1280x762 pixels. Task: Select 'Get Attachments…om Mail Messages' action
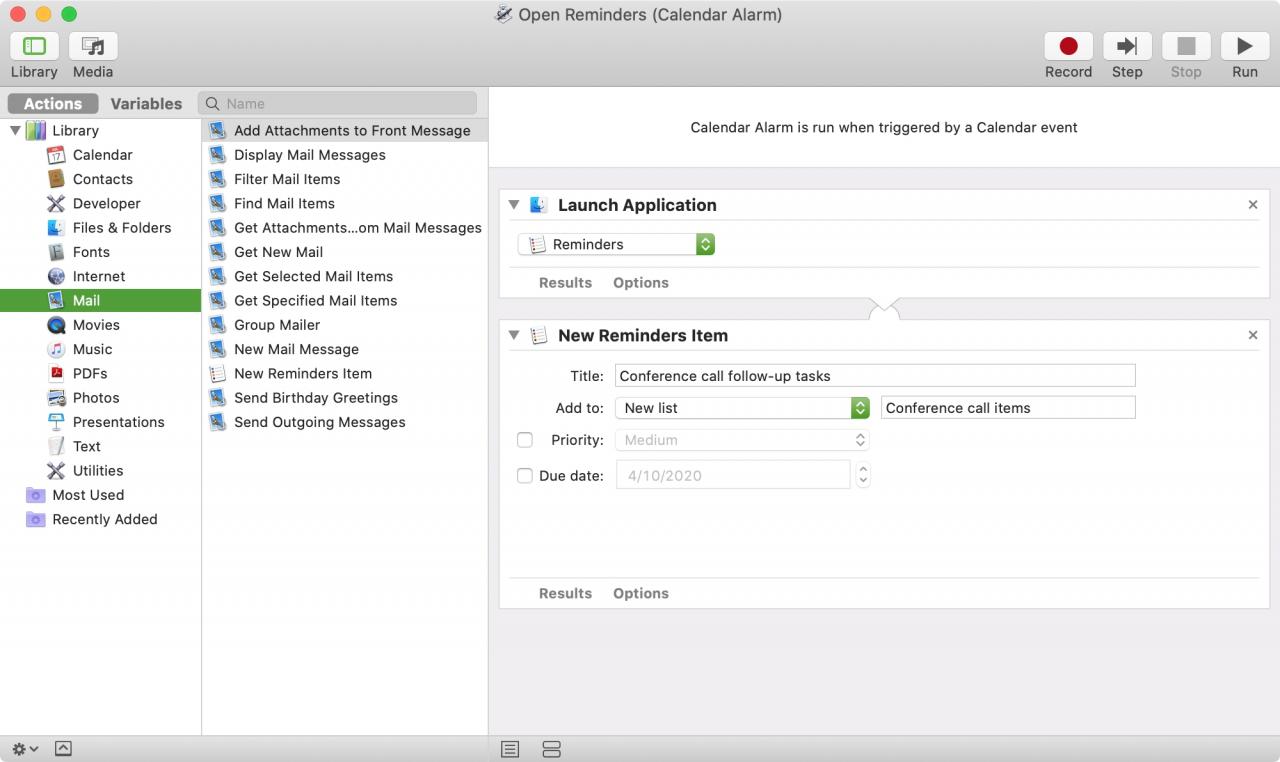click(345, 228)
